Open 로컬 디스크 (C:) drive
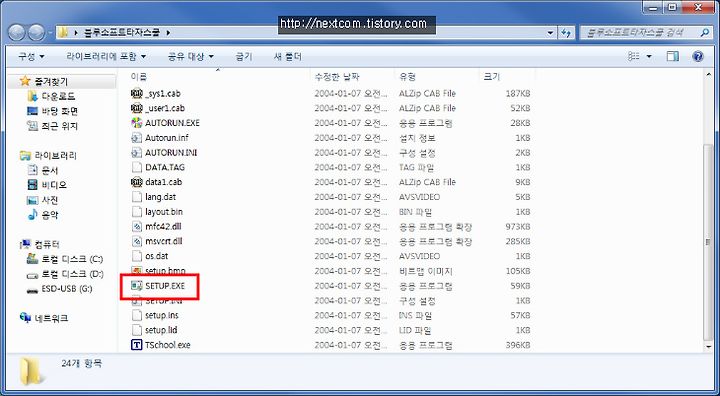 click(72, 259)
